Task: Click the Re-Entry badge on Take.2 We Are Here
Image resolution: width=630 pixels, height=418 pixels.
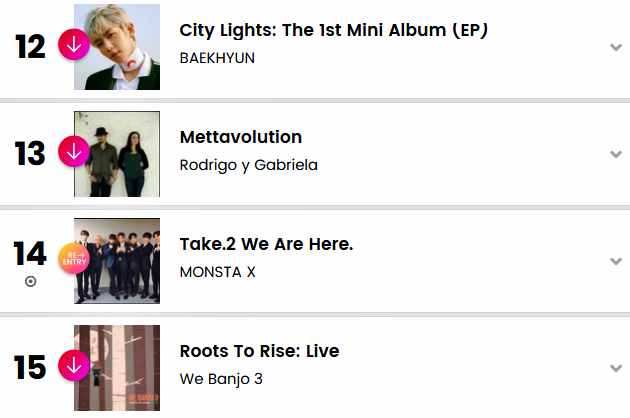Action: click(73, 259)
